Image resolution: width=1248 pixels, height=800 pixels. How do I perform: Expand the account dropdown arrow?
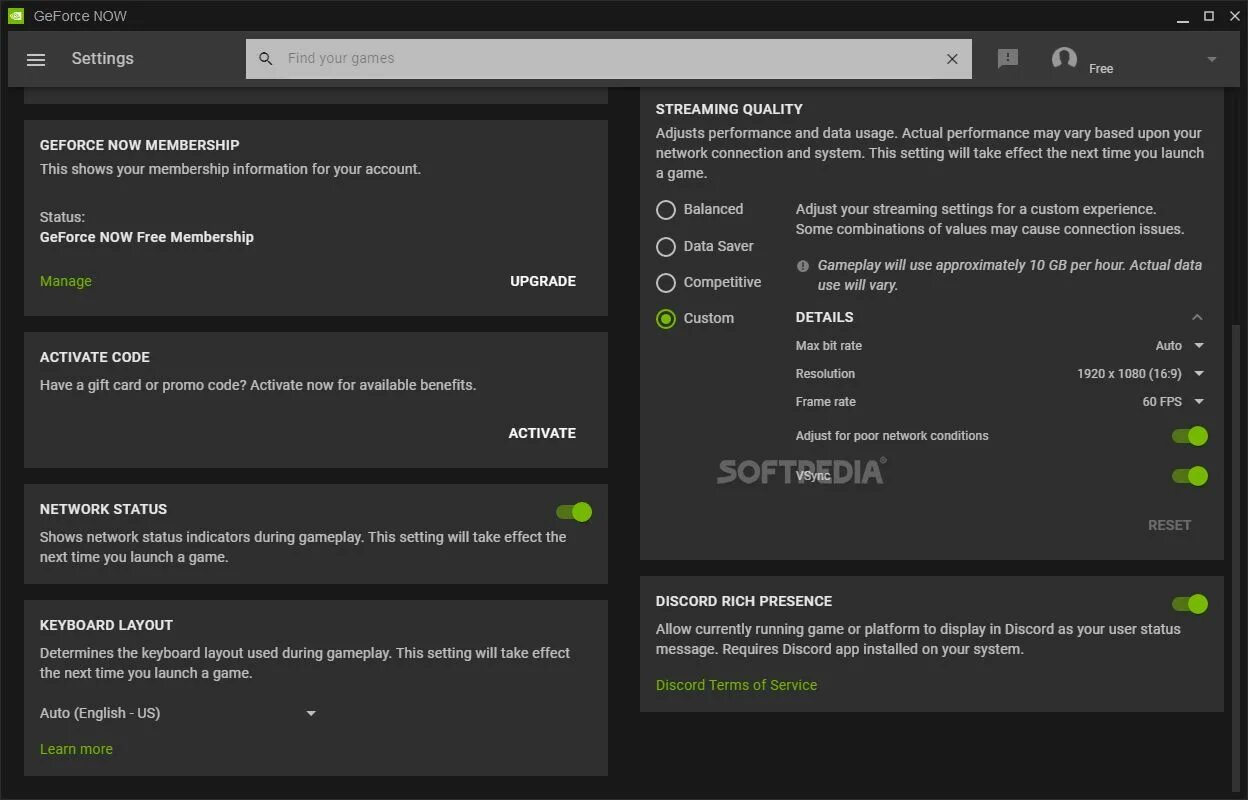click(1212, 59)
